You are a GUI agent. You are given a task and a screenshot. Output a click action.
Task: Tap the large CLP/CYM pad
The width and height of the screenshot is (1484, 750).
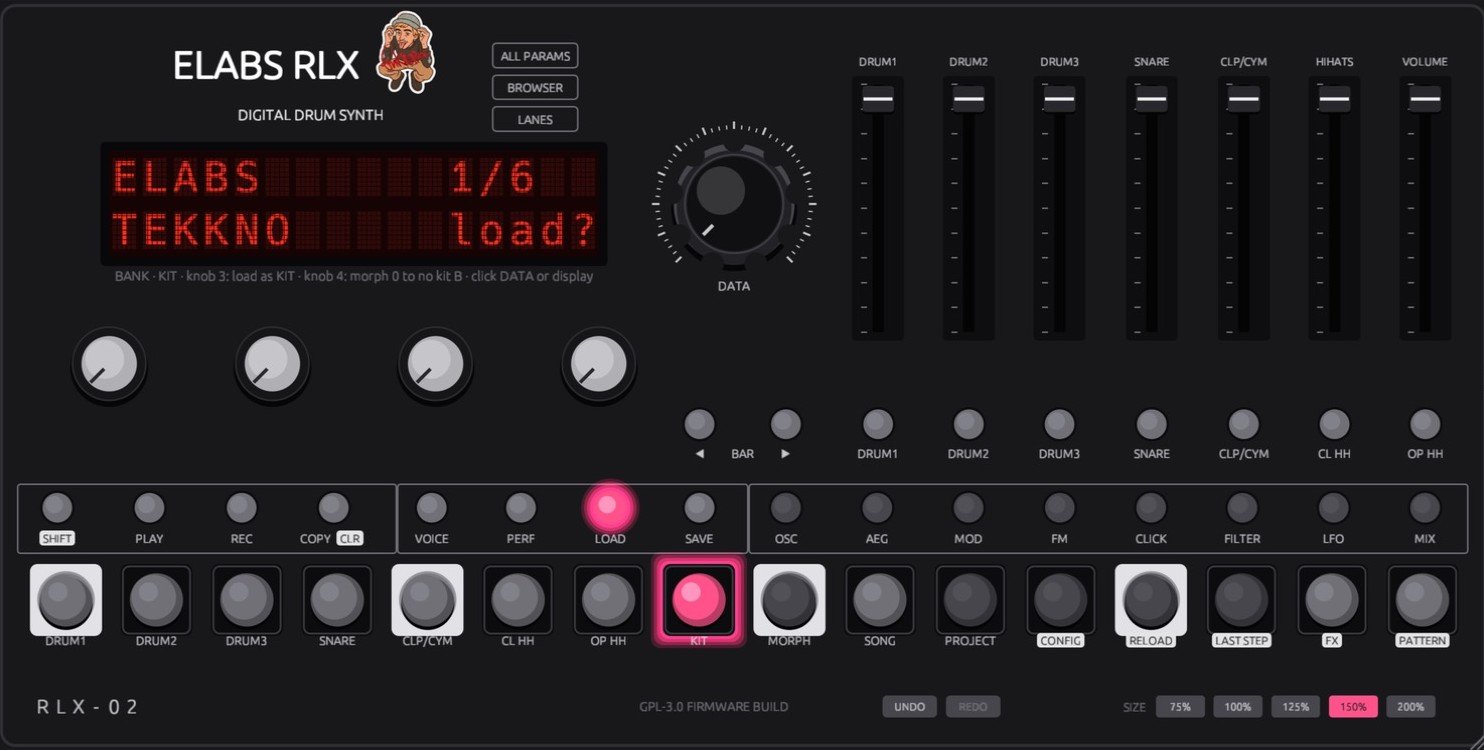pos(427,600)
